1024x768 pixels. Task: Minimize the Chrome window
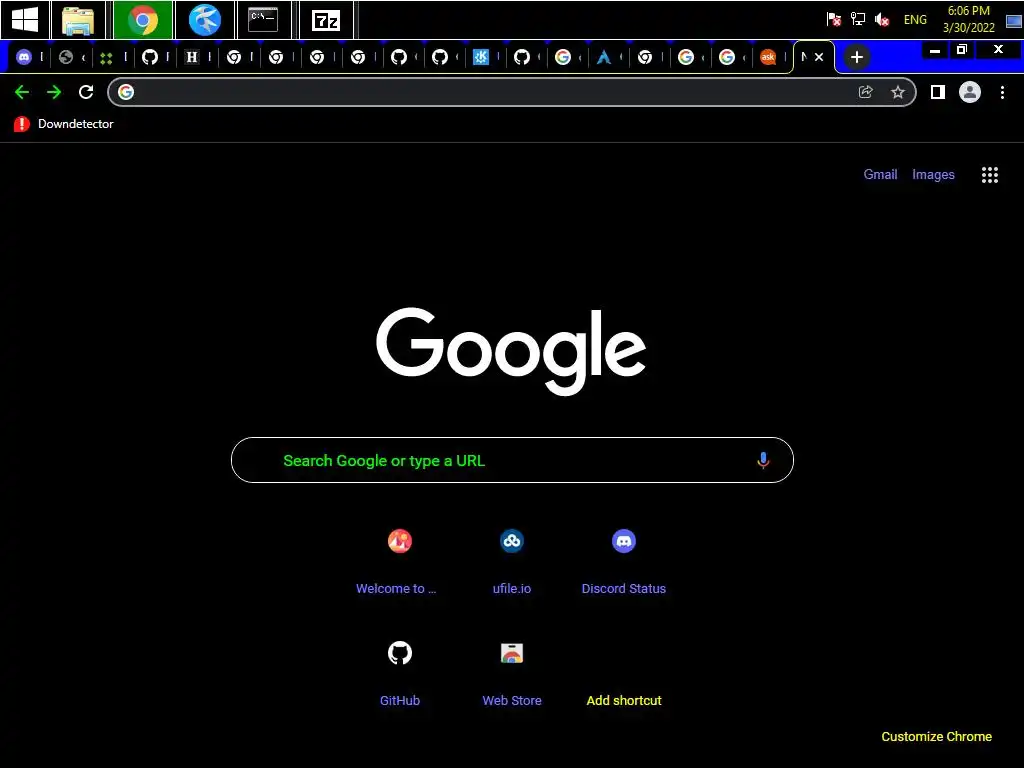pyautogui.click(x=935, y=50)
